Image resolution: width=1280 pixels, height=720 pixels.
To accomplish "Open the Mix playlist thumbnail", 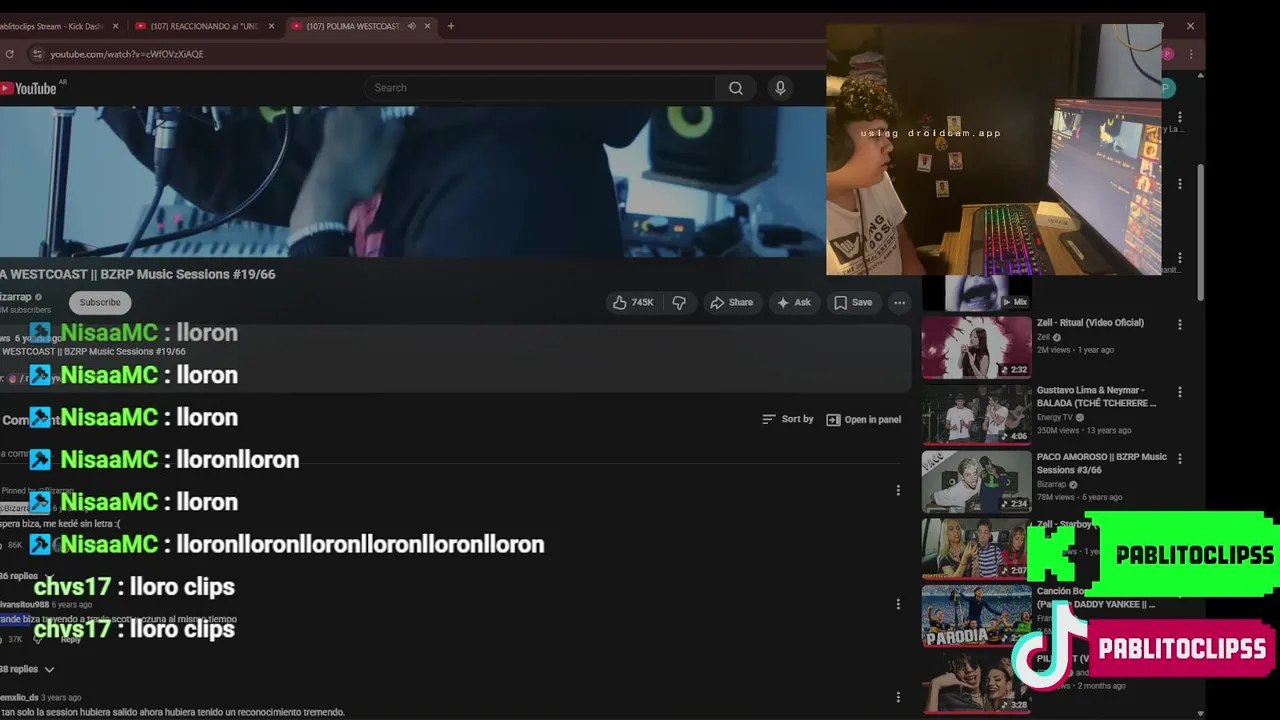I will tap(976, 293).
